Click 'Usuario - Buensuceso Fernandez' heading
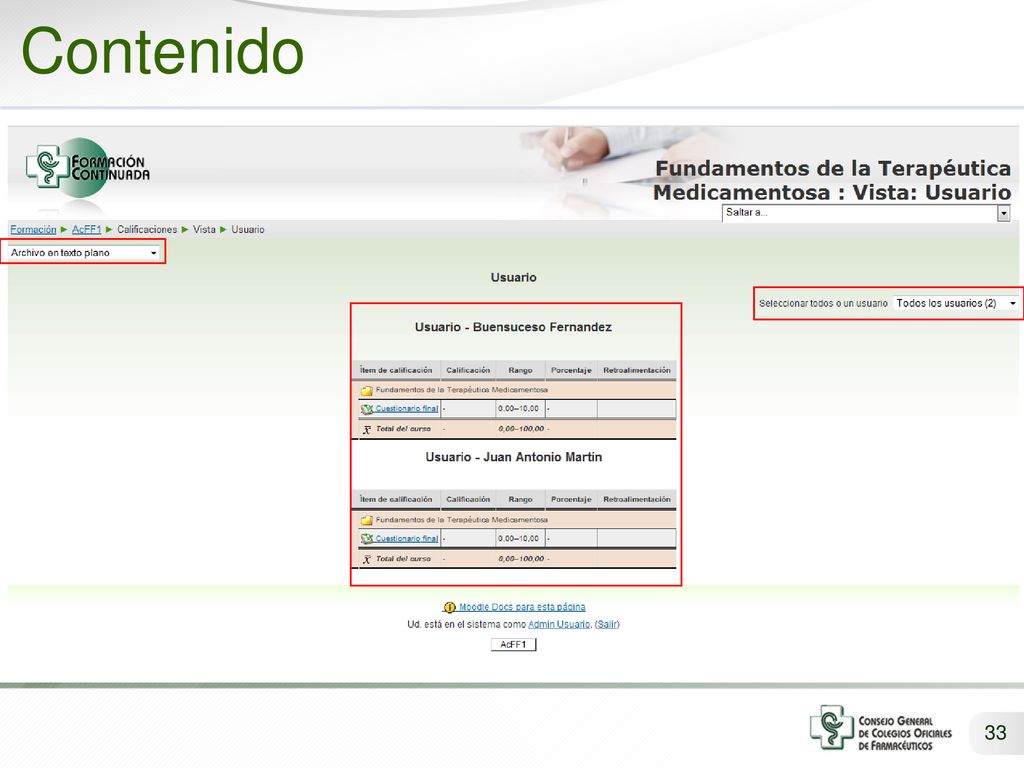 pos(513,327)
